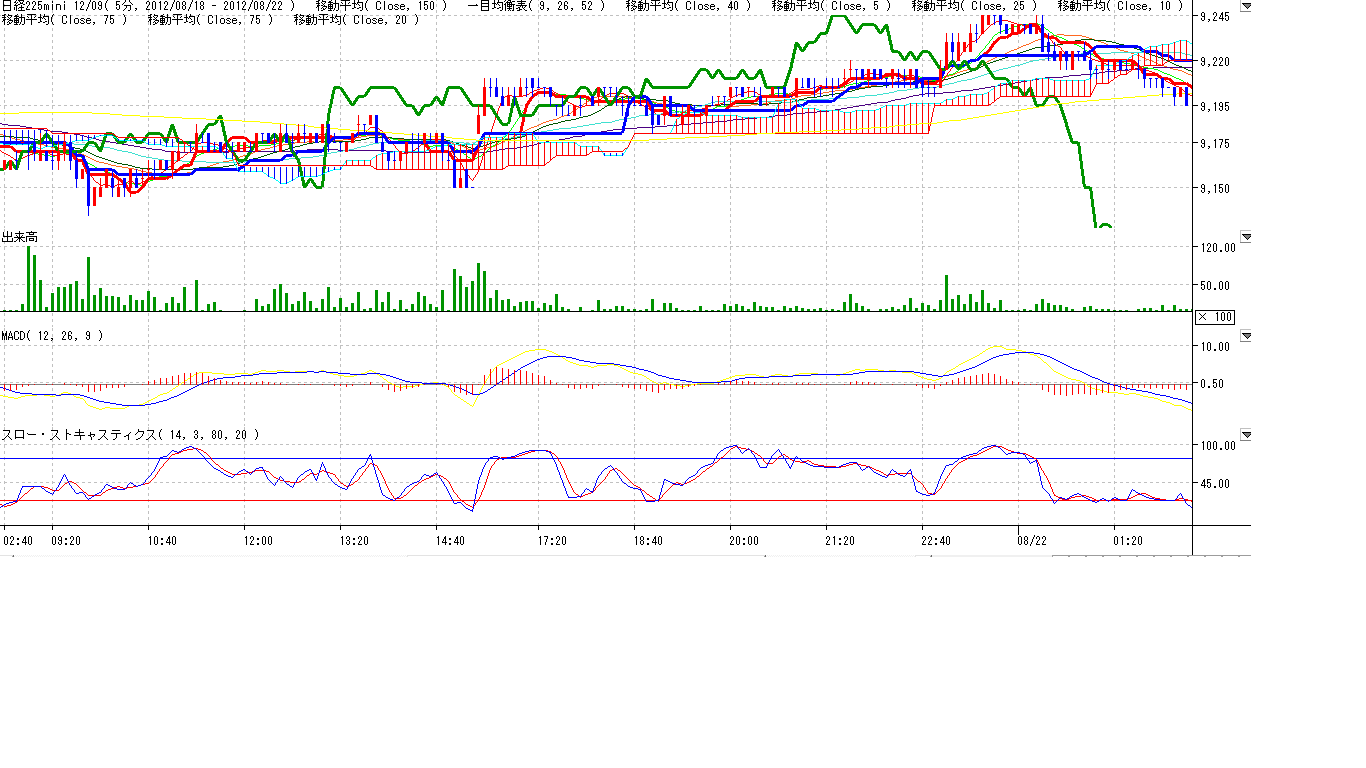
Task: Click the 02:40 time axis label
Action: [x=18, y=541]
